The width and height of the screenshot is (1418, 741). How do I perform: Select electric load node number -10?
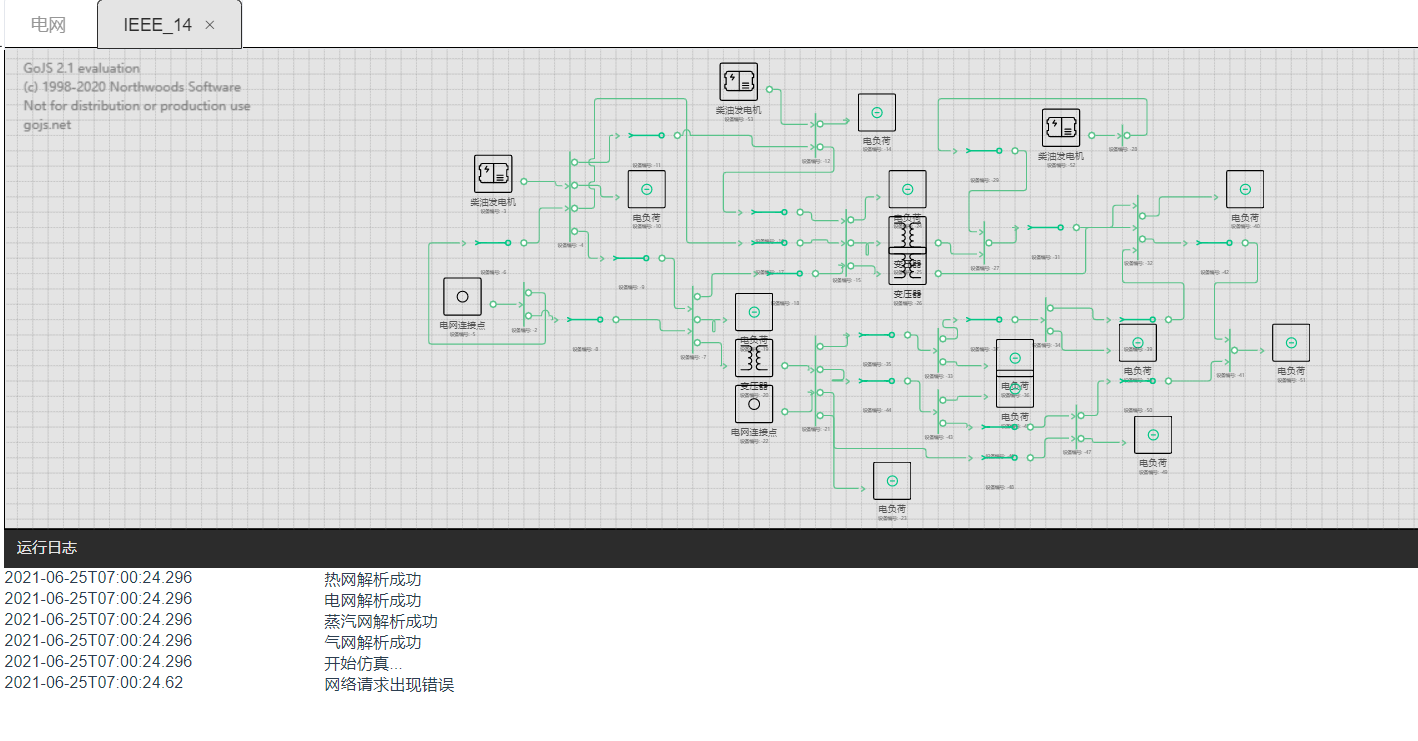click(x=647, y=190)
